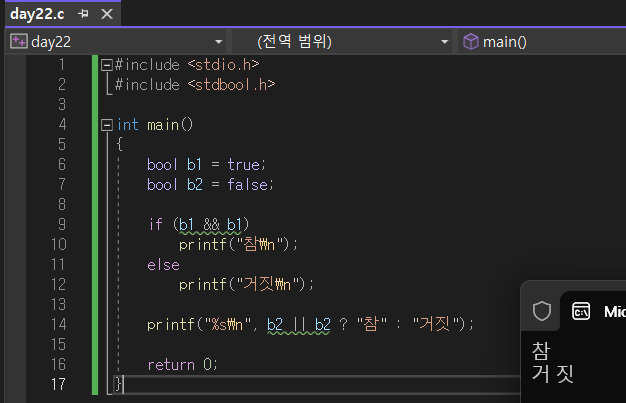Click the shield icon in the console window
The width and height of the screenshot is (626, 403).
point(542,311)
